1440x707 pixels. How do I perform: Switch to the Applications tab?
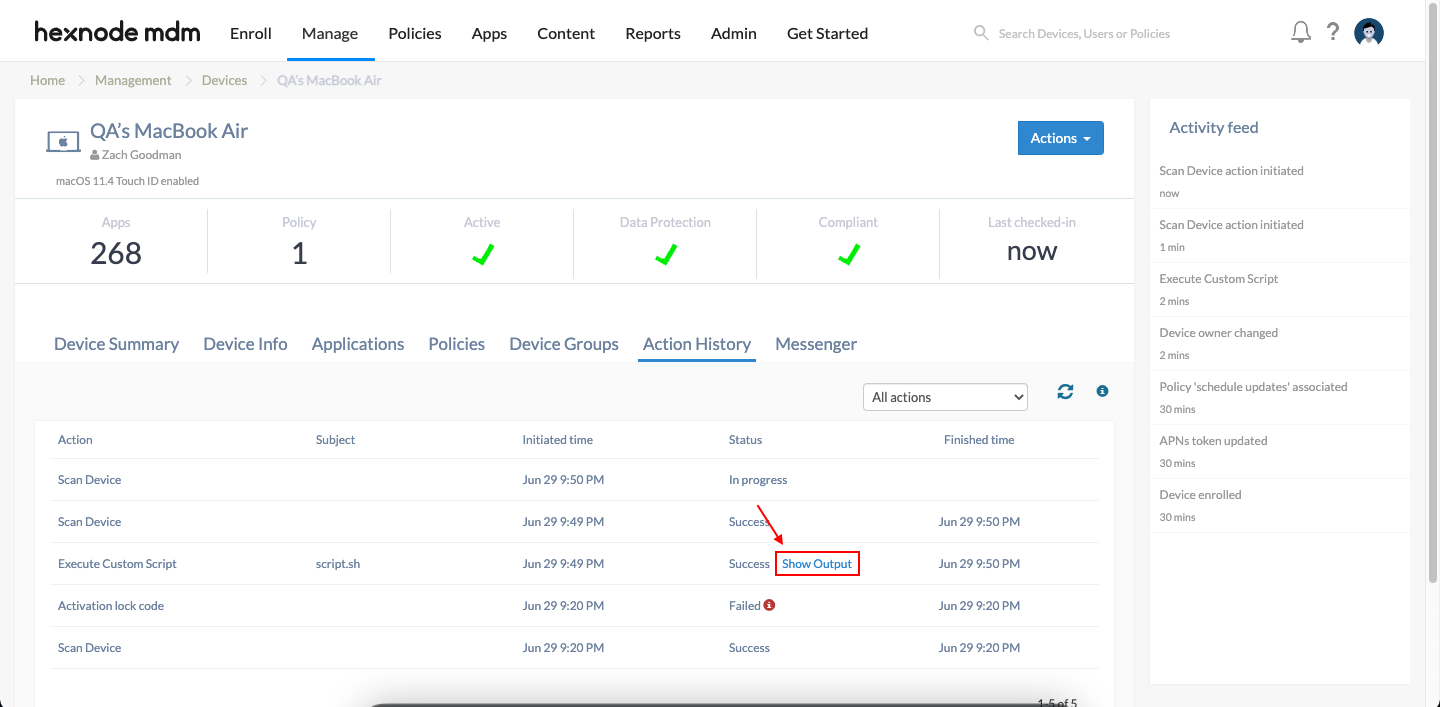(x=358, y=344)
